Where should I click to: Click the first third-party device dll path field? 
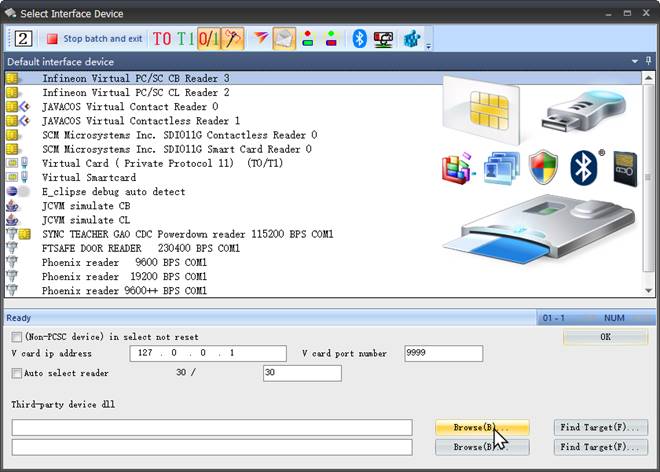(x=212, y=428)
